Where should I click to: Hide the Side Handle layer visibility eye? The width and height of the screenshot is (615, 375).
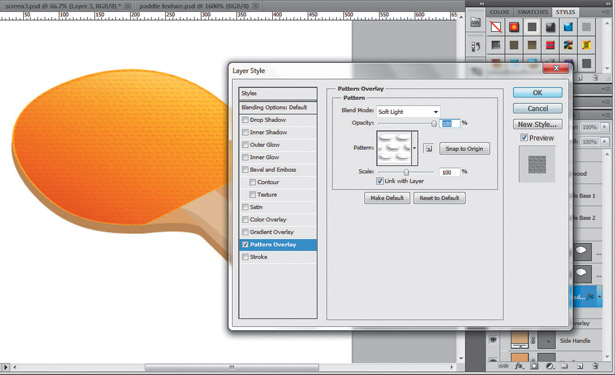493,340
